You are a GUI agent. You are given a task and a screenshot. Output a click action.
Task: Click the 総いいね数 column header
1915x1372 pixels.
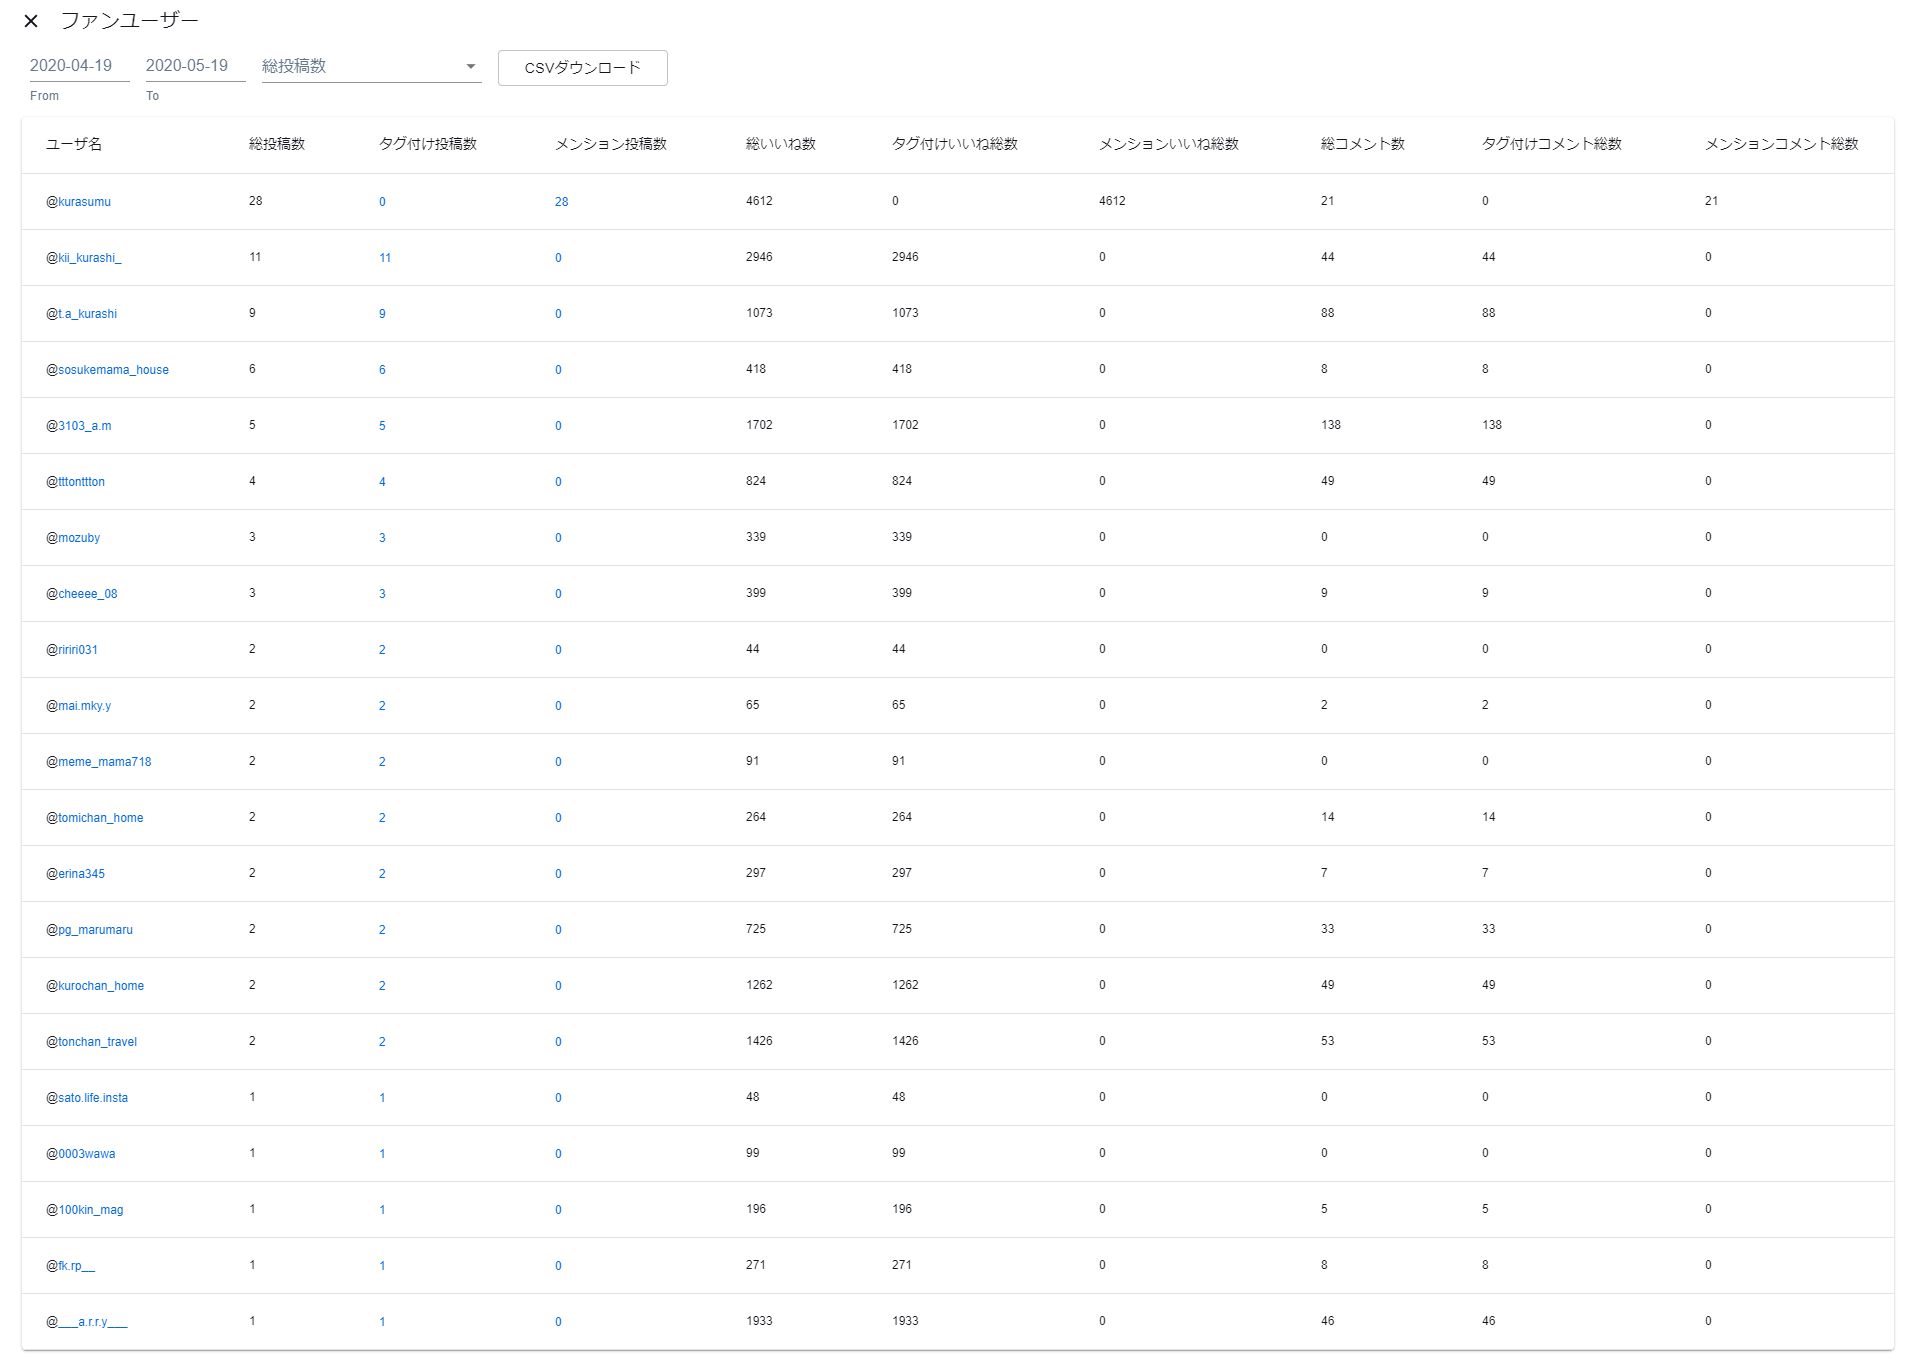pyautogui.click(x=780, y=144)
